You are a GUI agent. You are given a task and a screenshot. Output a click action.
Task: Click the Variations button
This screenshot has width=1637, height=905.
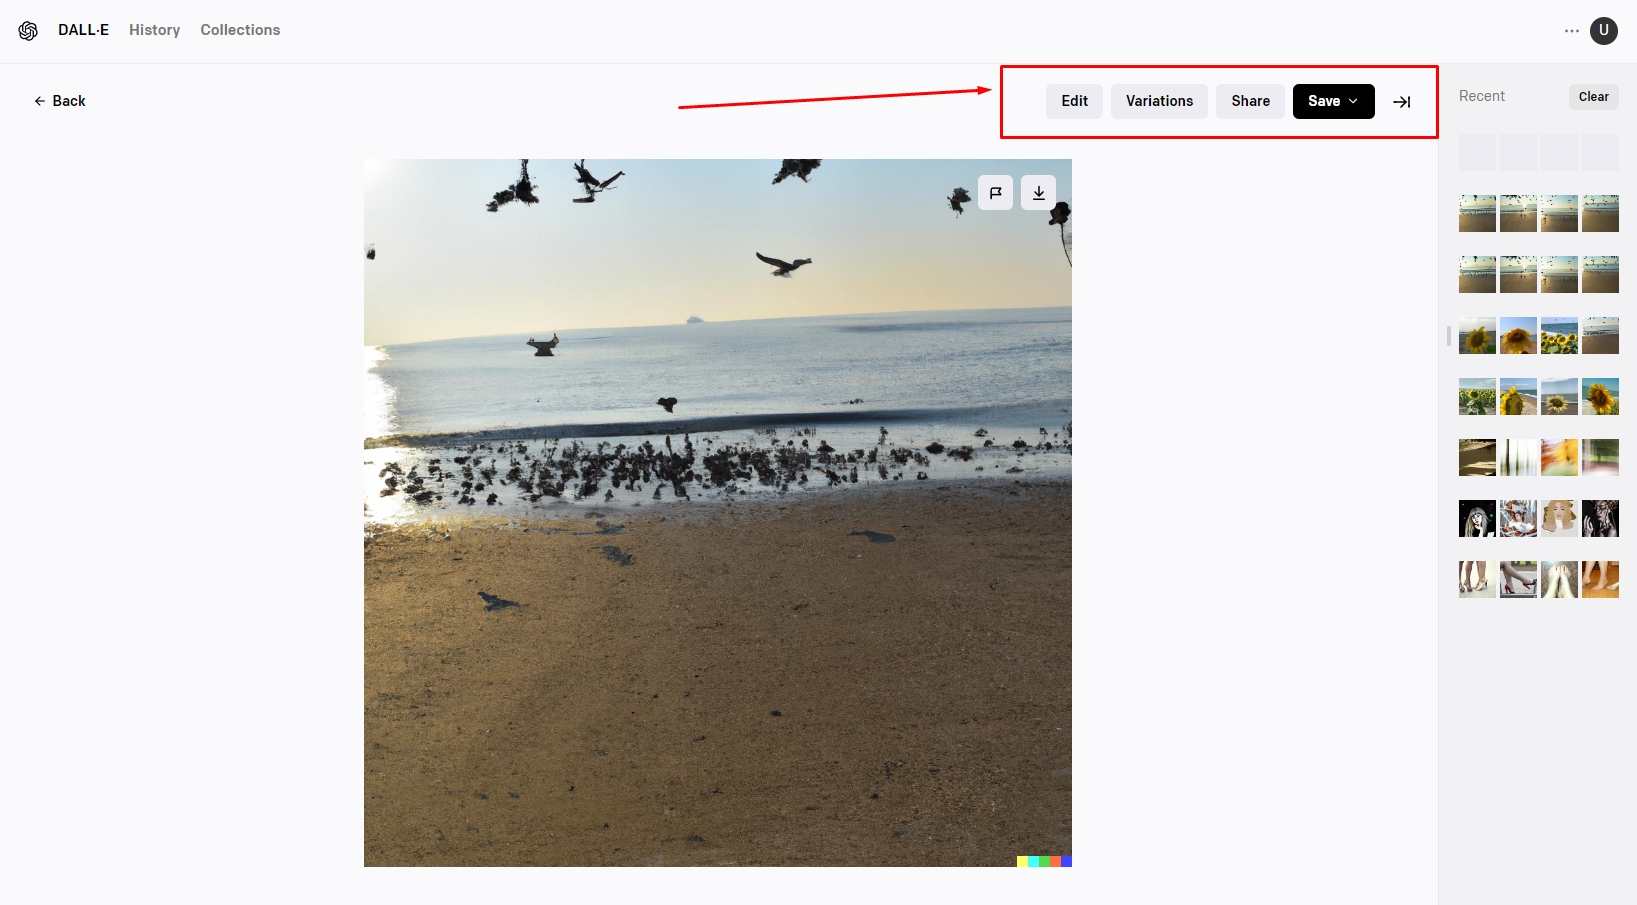point(1159,101)
